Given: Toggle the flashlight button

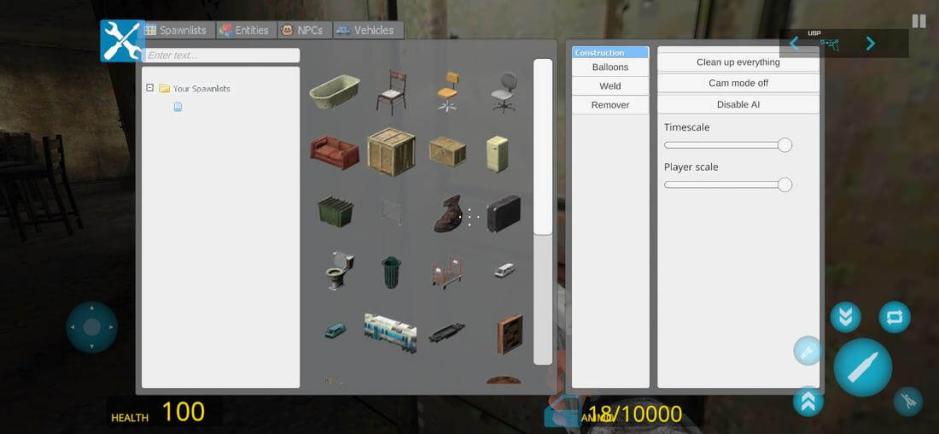Looking at the screenshot, I should coord(807,351).
